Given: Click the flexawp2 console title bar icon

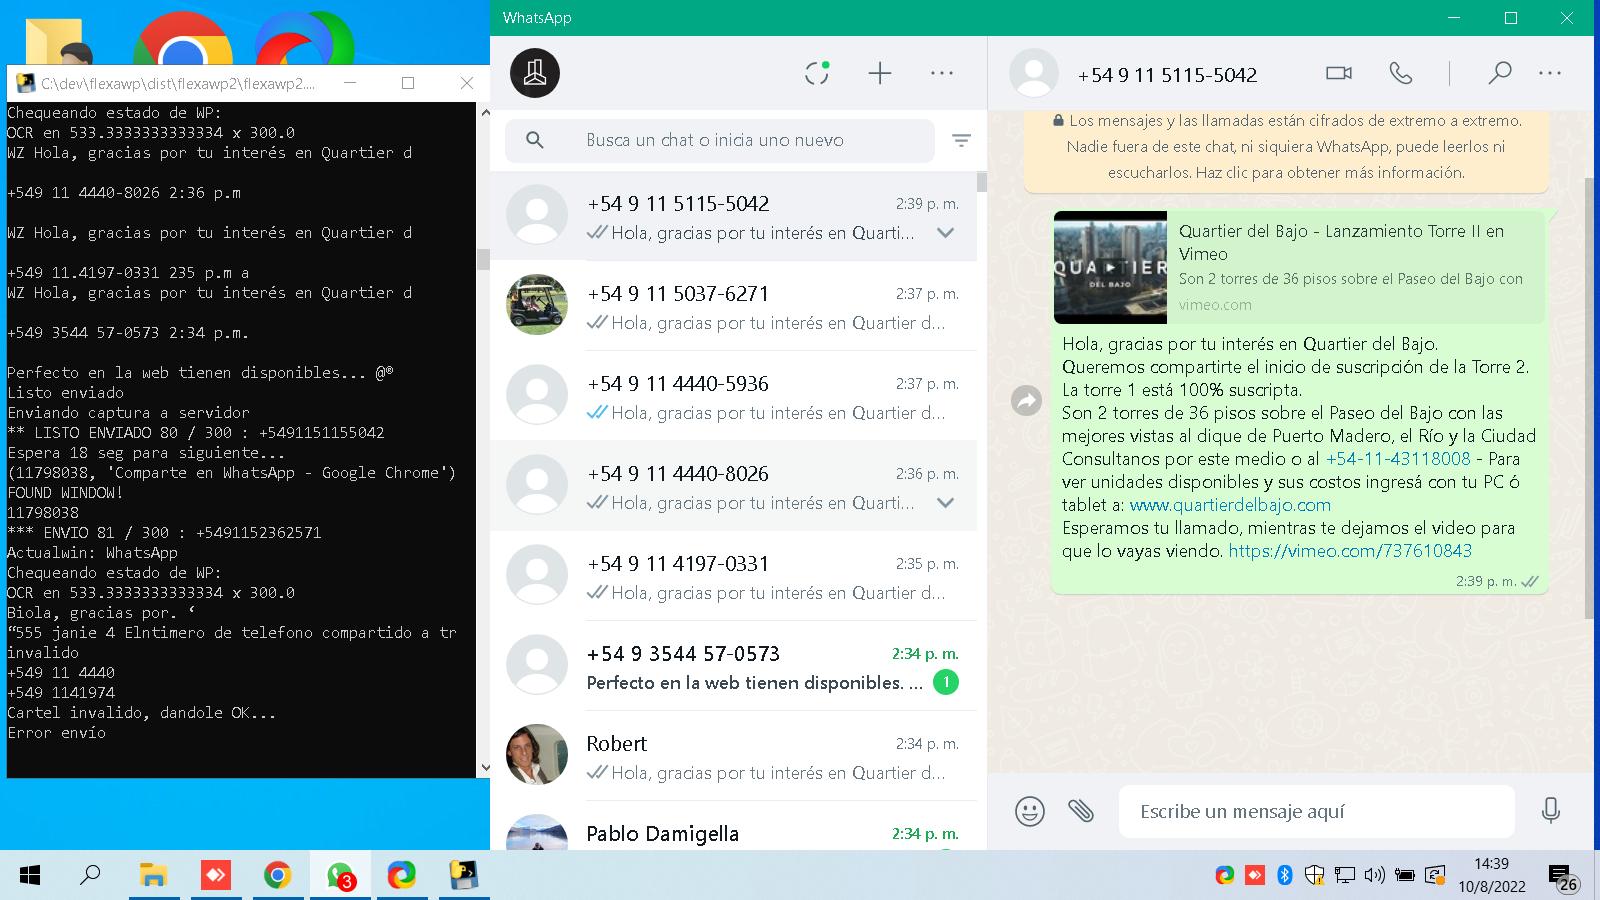Looking at the screenshot, I should (x=26, y=83).
